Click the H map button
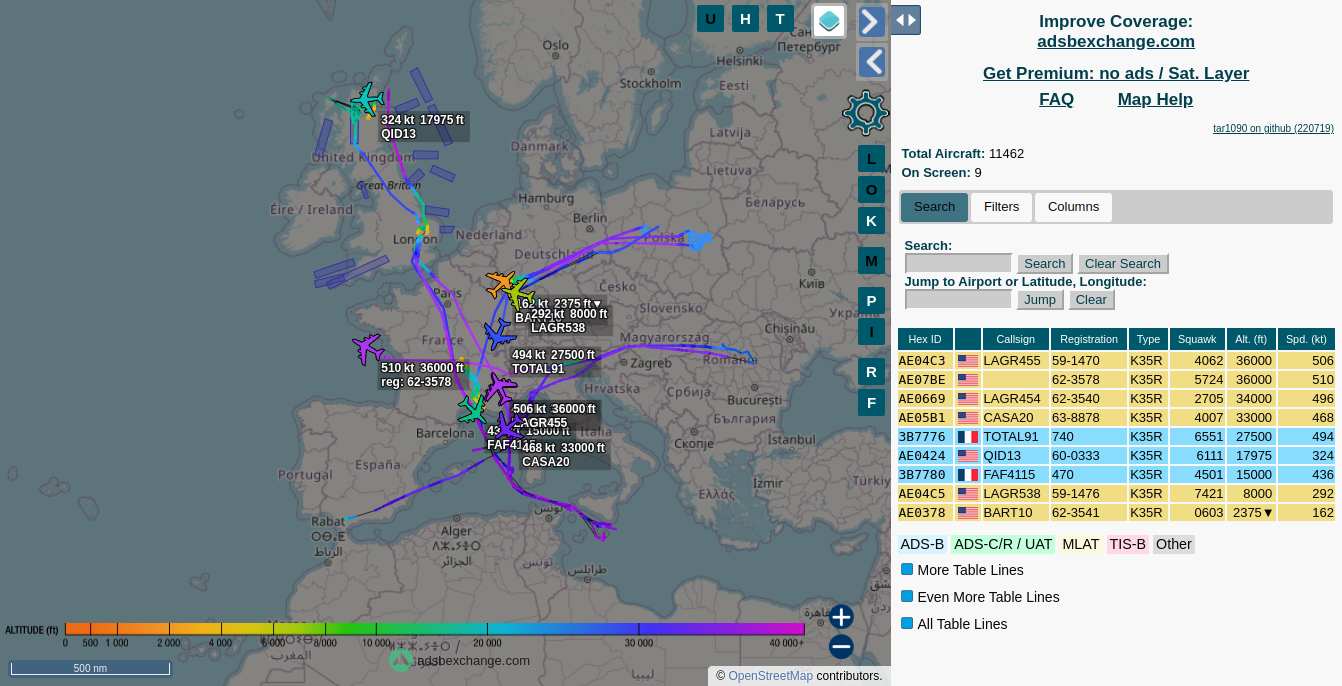 click(745, 18)
